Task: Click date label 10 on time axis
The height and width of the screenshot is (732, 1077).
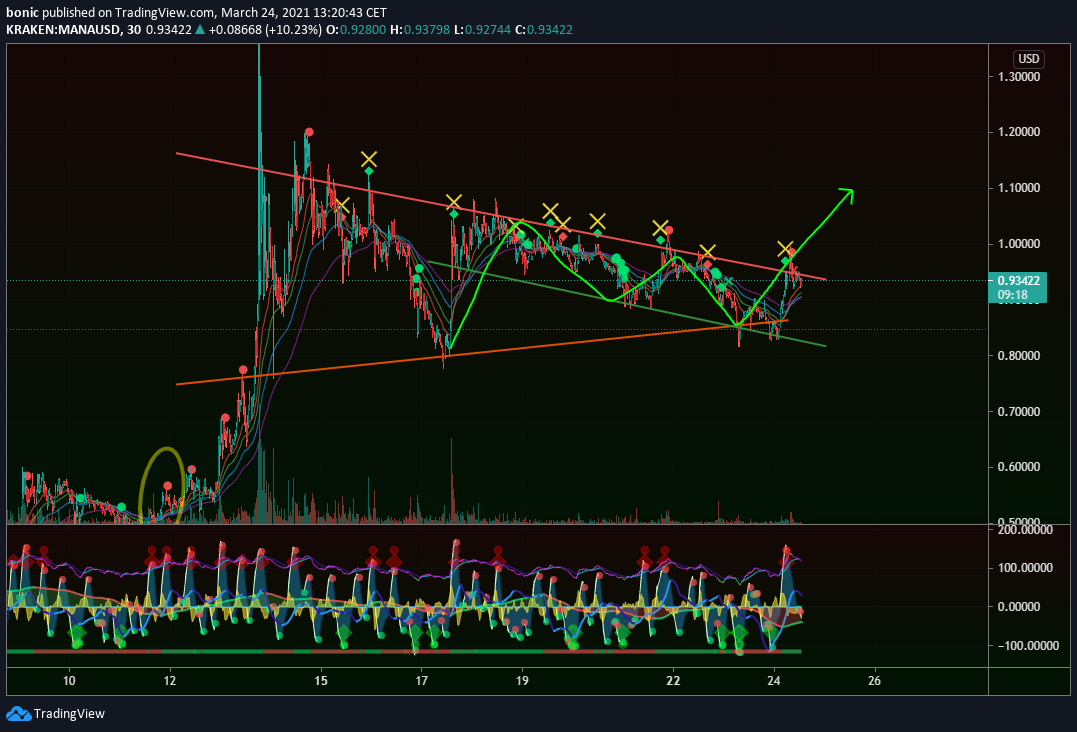Action: [69, 680]
